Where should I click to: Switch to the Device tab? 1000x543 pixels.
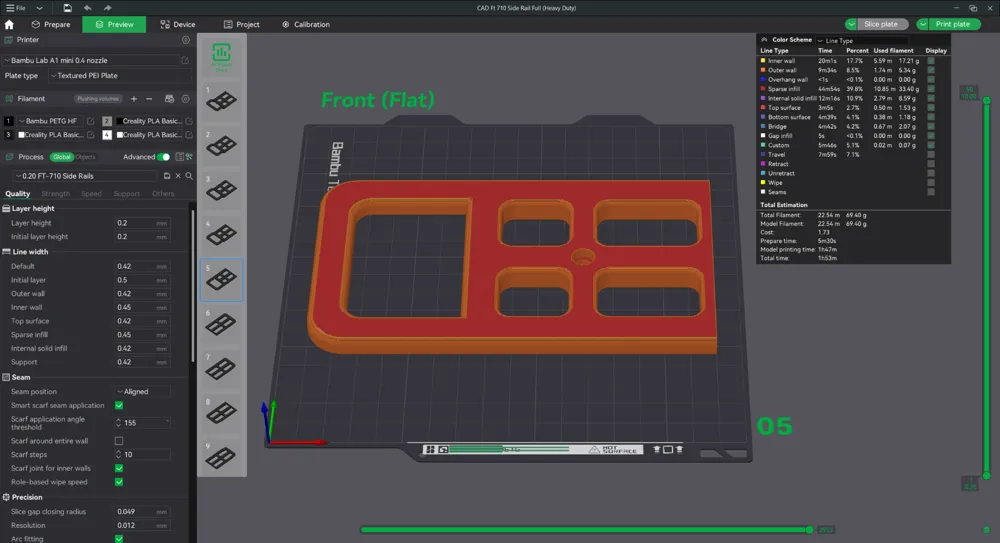point(178,24)
